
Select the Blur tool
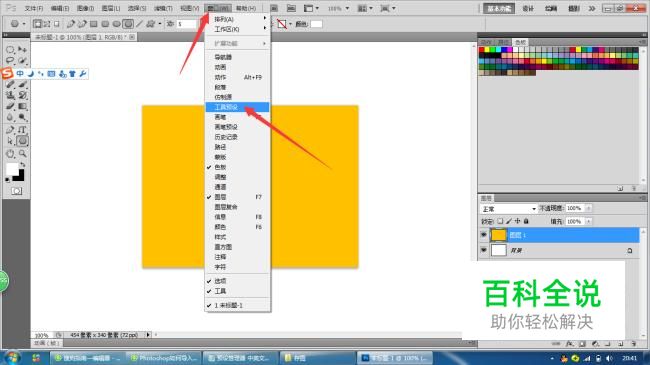click(x=10, y=118)
